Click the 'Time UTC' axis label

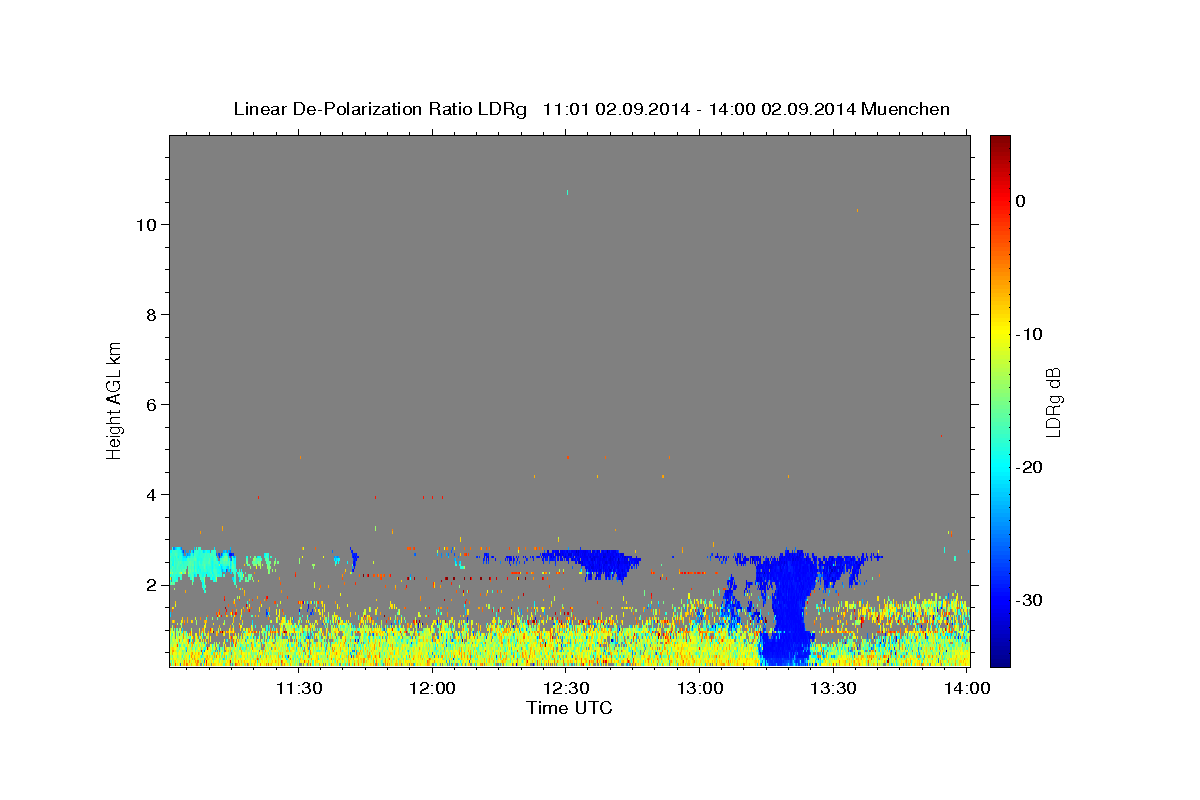click(x=569, y=708)
